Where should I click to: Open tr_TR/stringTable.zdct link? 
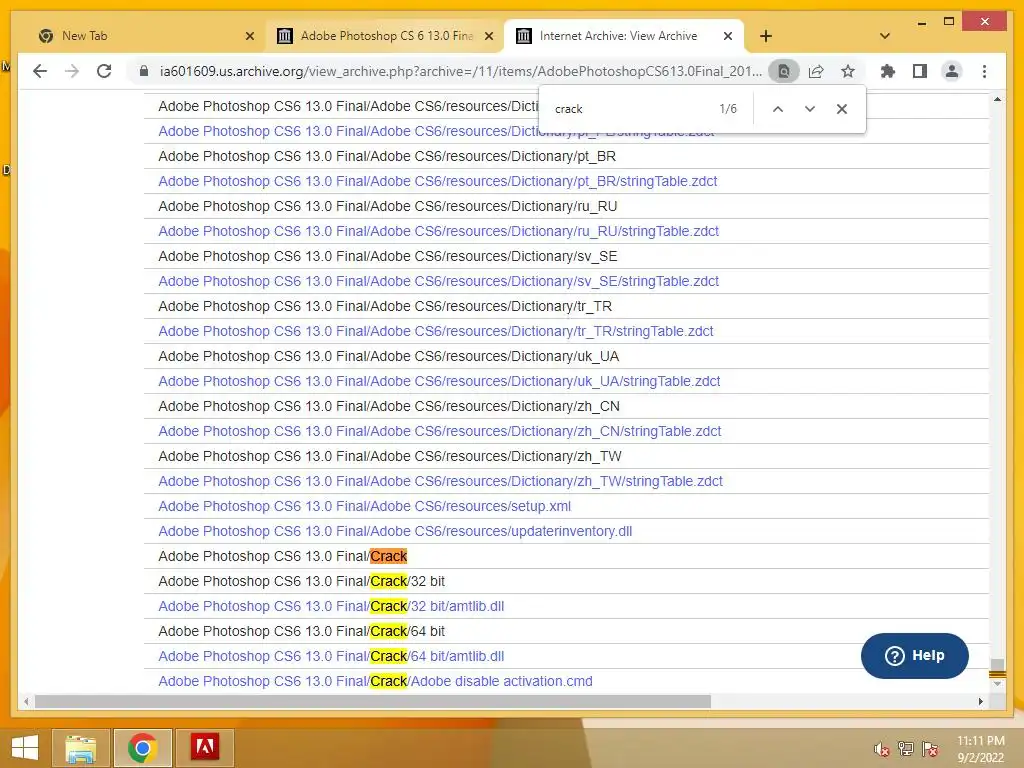(x=436, y=331)
